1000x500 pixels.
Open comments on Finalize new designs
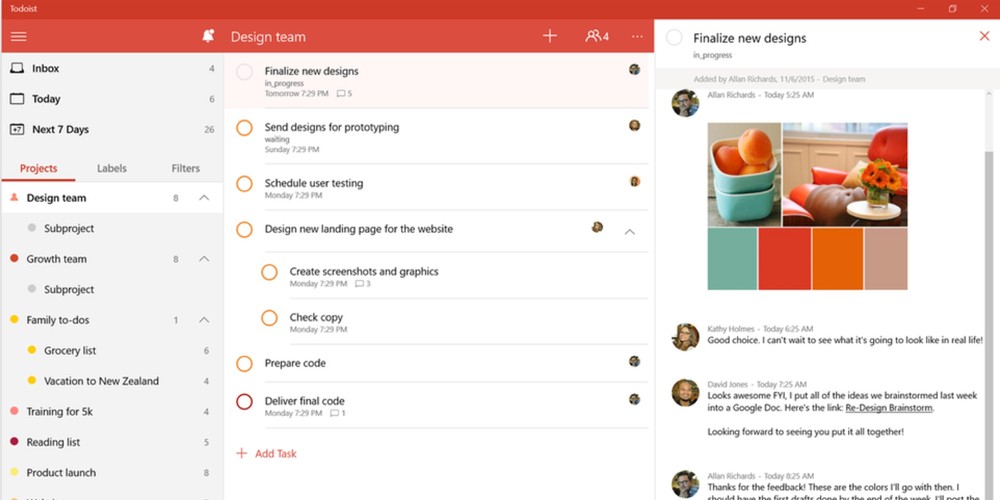tap(344, 94)
